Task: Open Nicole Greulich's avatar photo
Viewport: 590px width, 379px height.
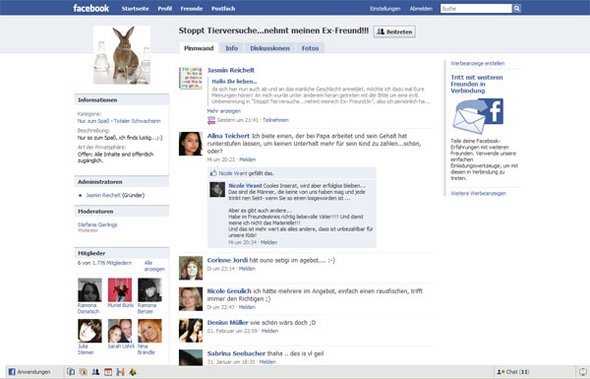Action: pos(190,299)
